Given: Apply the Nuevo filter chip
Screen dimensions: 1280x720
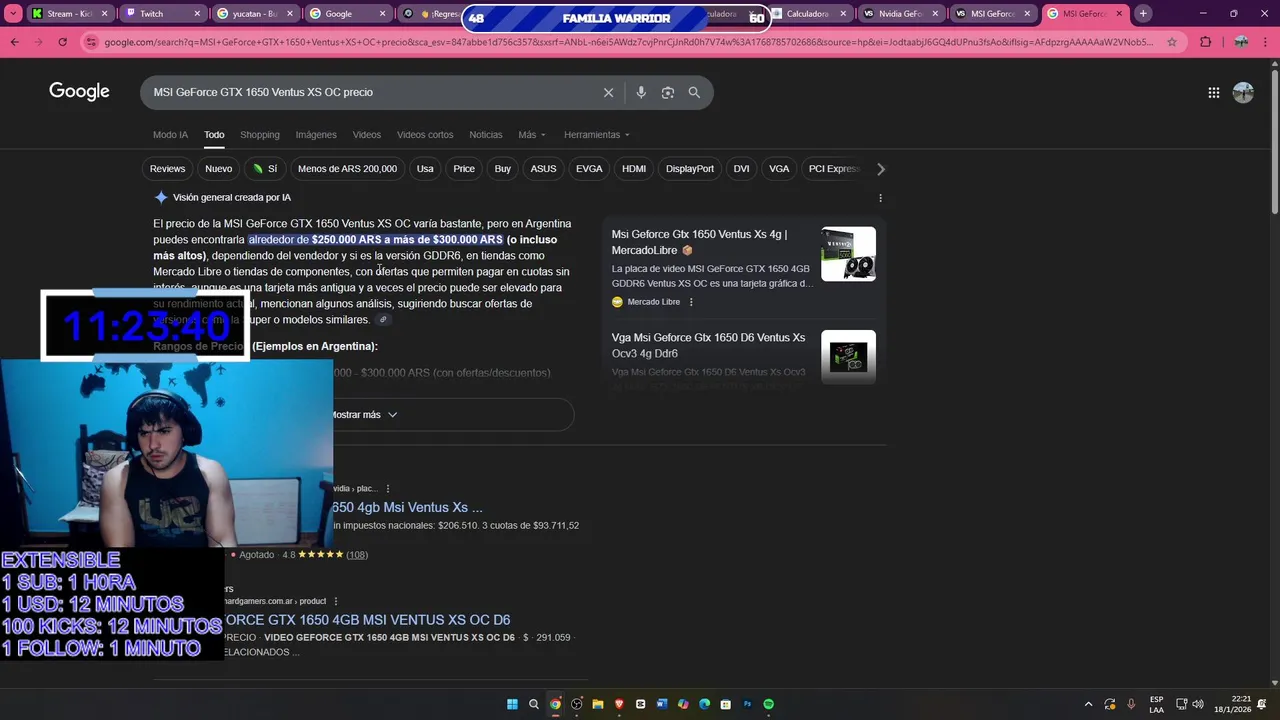Looking at the screenshot, I should point(219,169).
